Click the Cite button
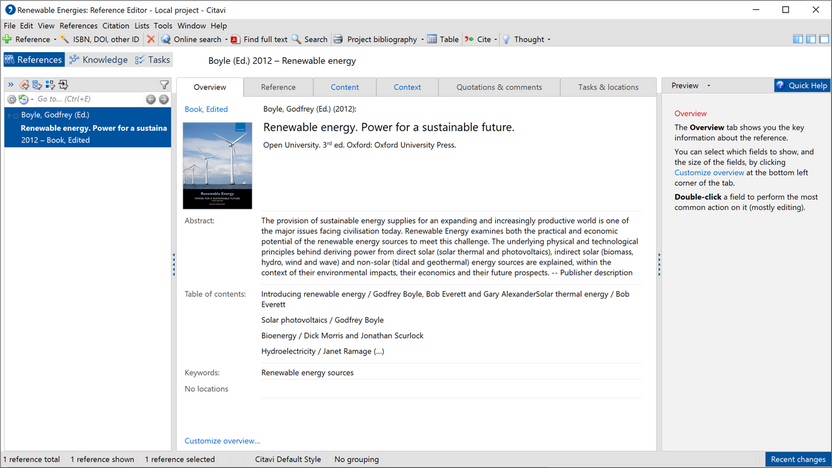 tap(478, 39)
